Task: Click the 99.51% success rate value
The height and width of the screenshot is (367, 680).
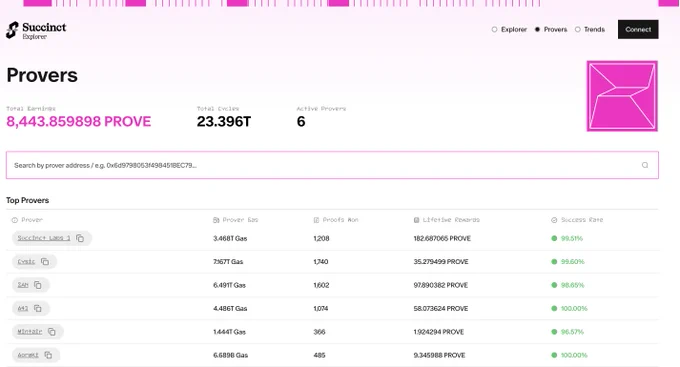Action: pyautogui.click(x=572, y=238)
